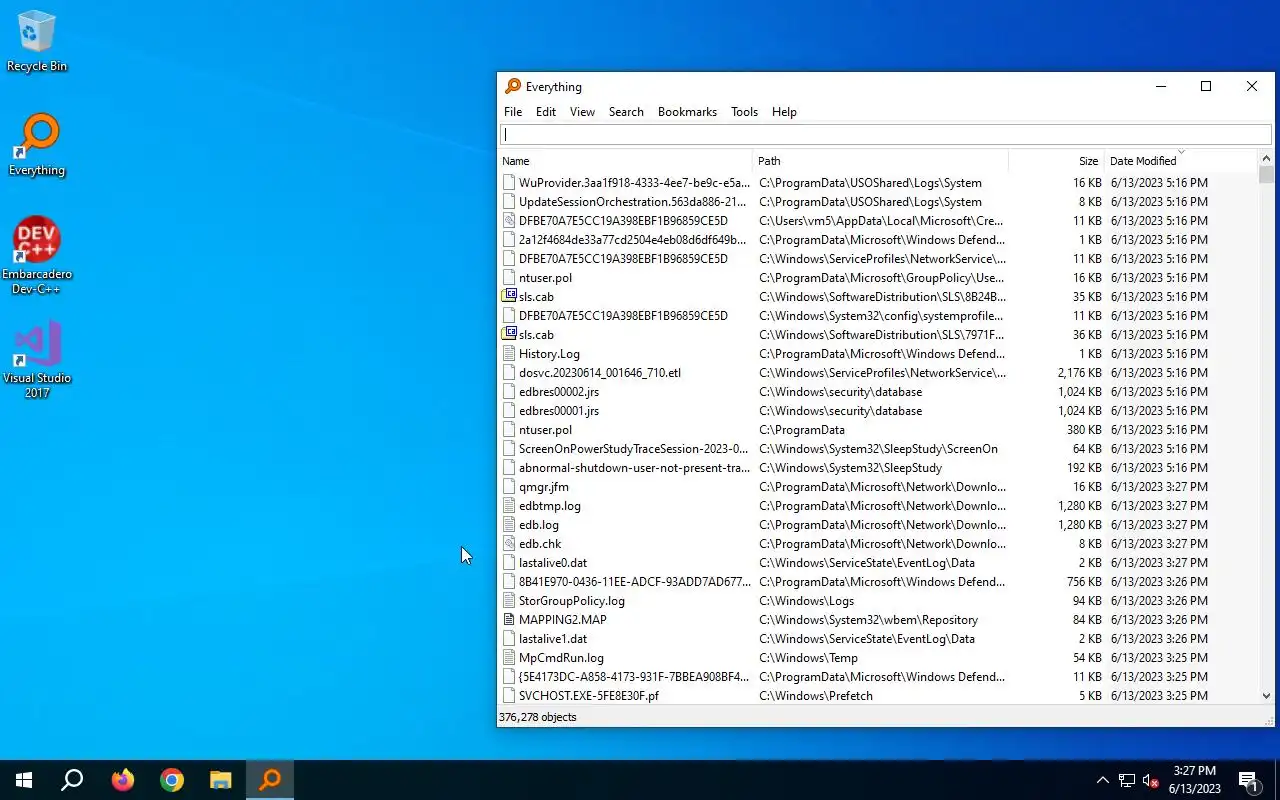The image size is (1280, 800).
Task: Open the Search menu
Action: 626,112
